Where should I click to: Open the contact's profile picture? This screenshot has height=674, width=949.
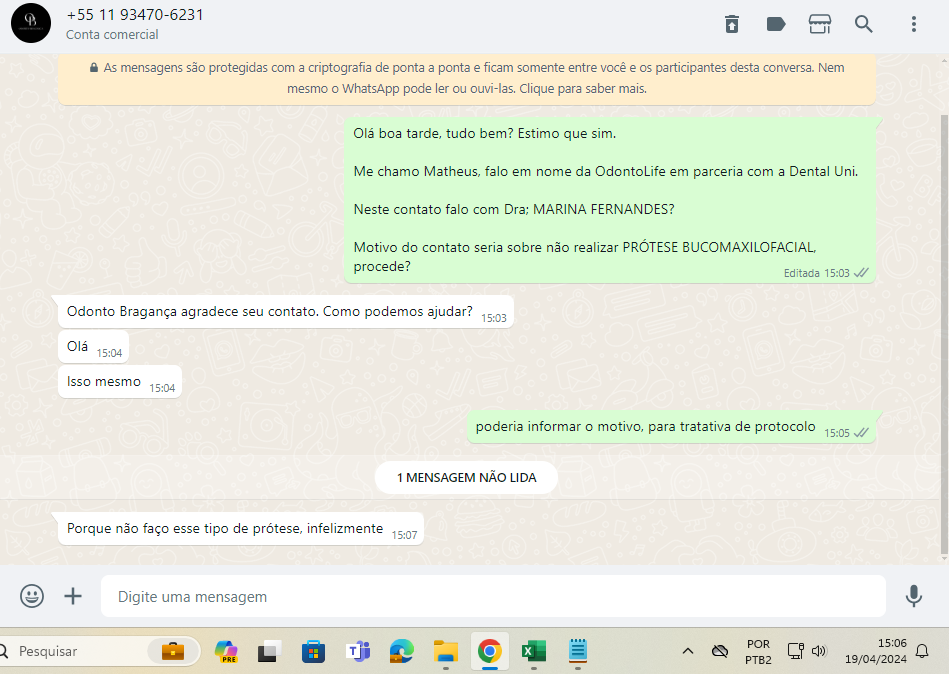(x=31, y=23)
